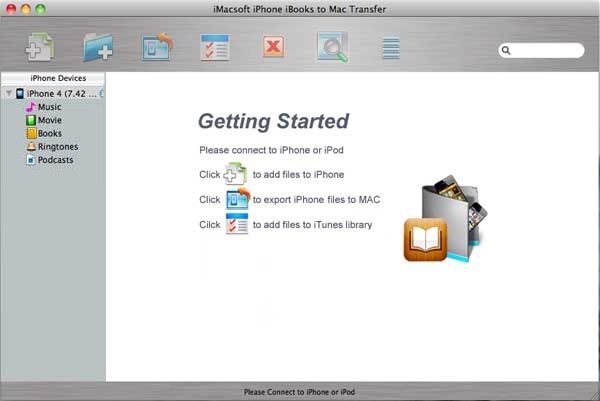
Task: Click the export icon in Getting Started
Action: point(238,199)
